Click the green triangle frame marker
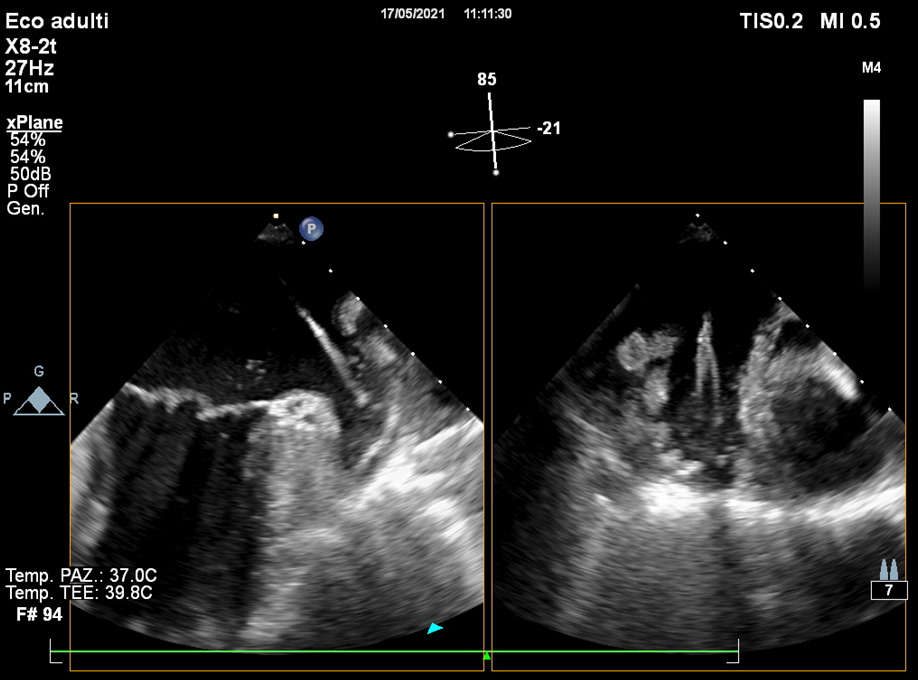 tap(487, 656)
